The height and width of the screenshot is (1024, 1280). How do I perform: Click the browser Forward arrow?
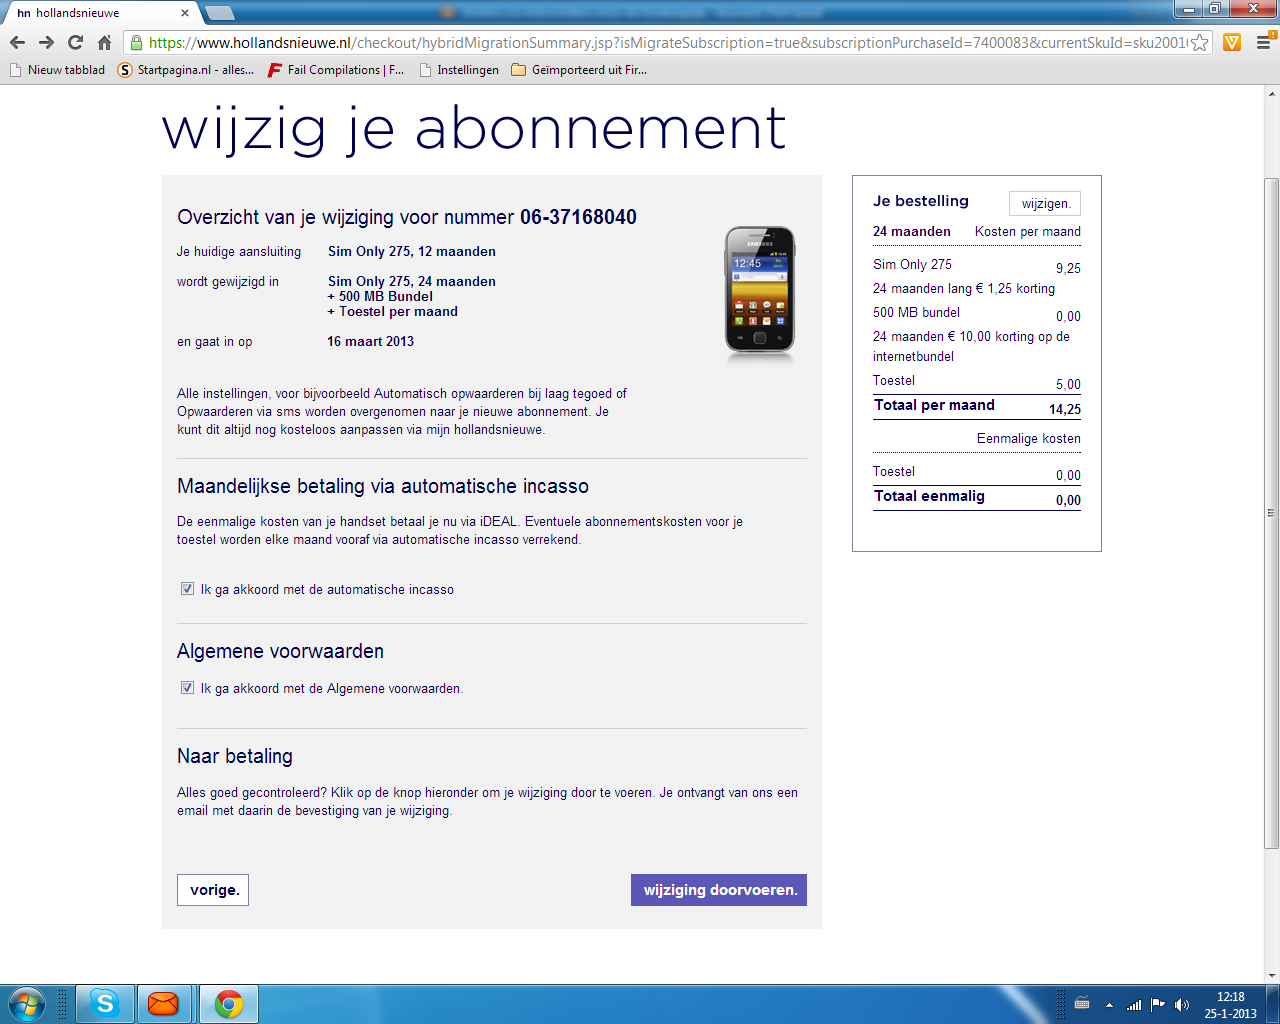[46, 42]
